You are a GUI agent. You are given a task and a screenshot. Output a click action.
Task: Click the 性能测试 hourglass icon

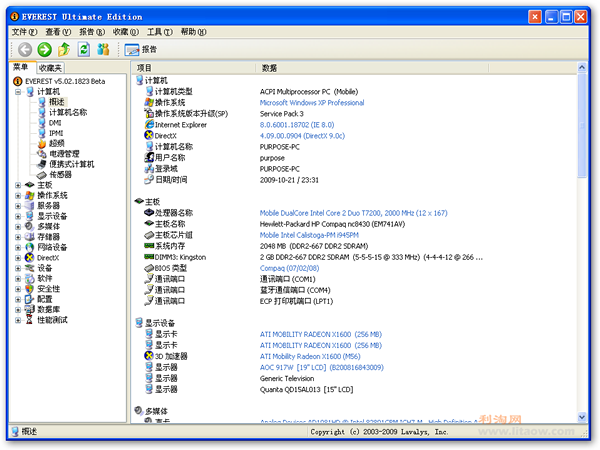[x=30, y=320]
